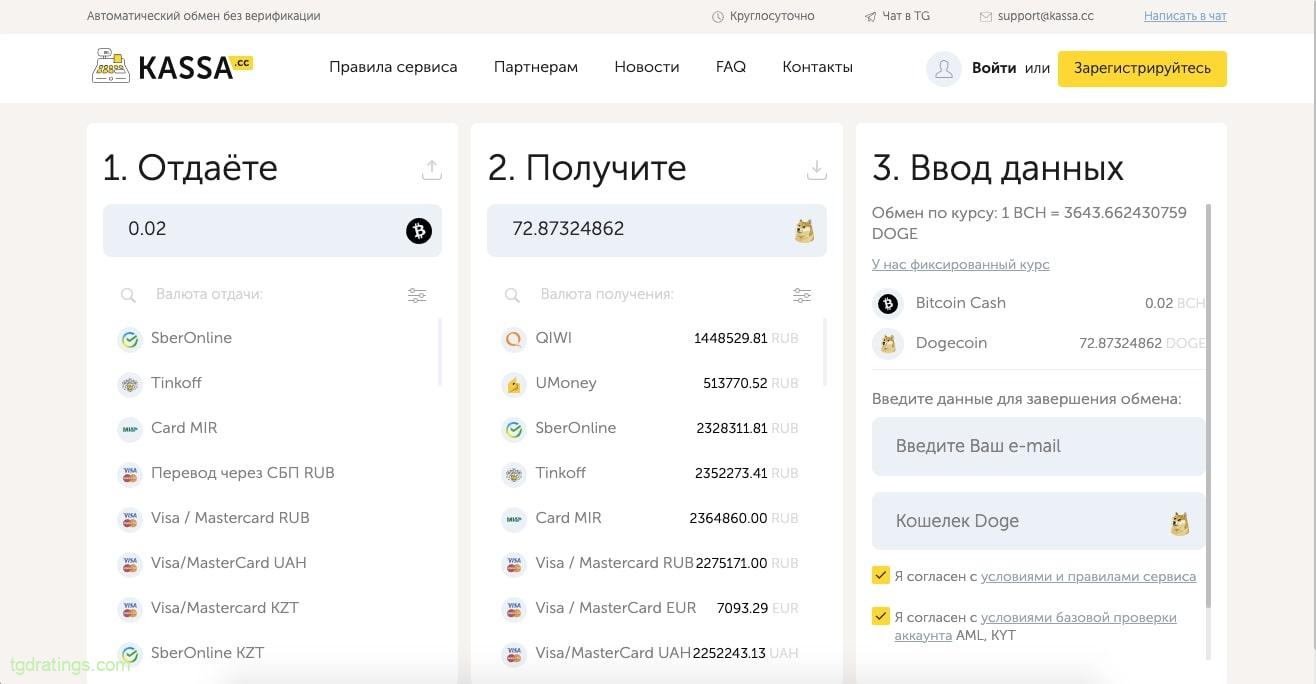Click Написать в чат link
This screenshot has height=684, width=1316.
(x=1185, y=16)
